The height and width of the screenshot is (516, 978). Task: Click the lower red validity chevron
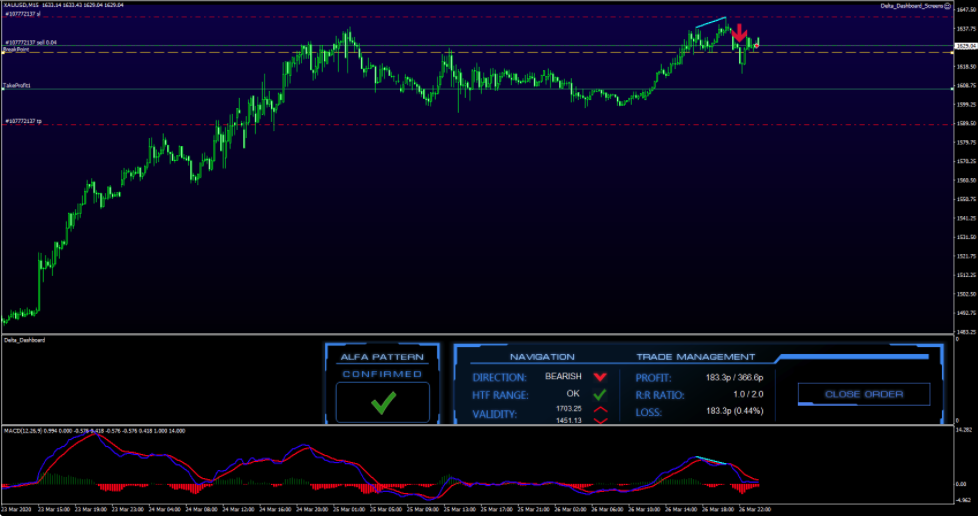coord(600,421)
